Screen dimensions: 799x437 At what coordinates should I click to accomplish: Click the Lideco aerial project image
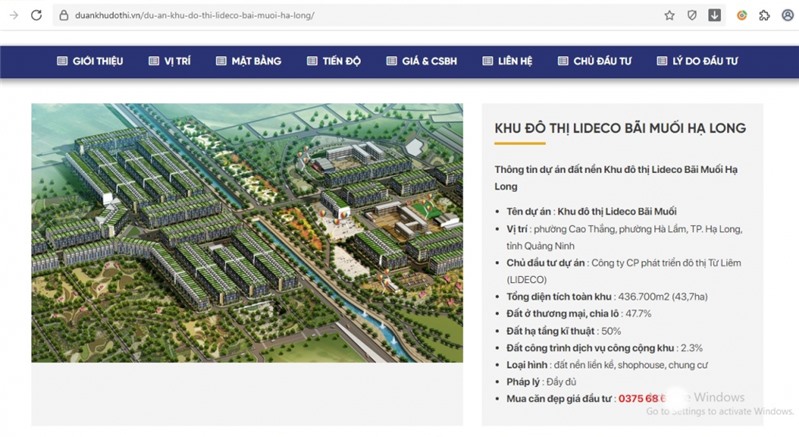point(247,233)
